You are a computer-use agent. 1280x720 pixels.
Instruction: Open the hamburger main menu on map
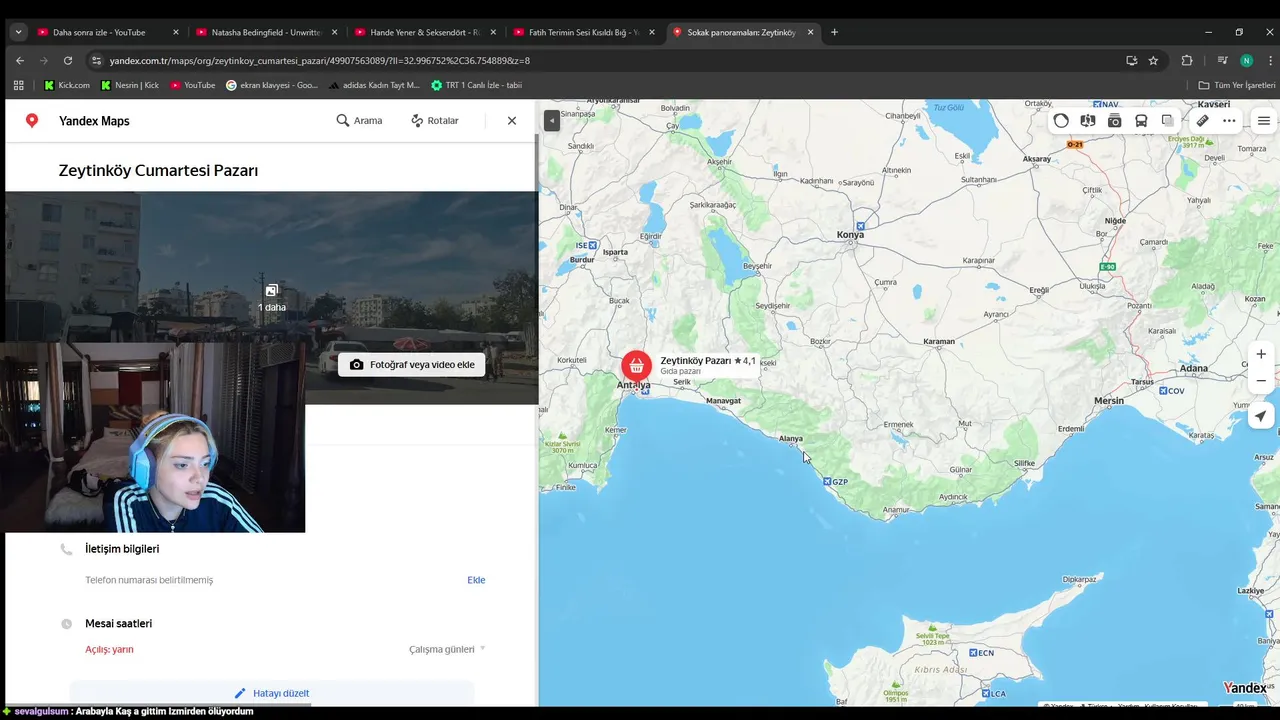(x=1264, y=121)
